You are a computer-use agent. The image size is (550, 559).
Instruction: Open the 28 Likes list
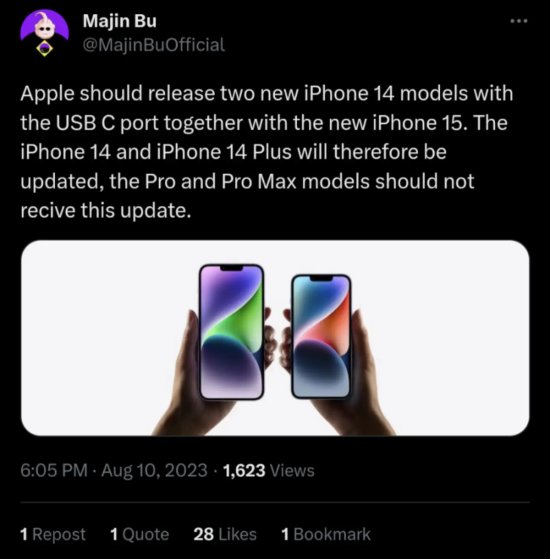pyautogui.click(x=225, y=534)
